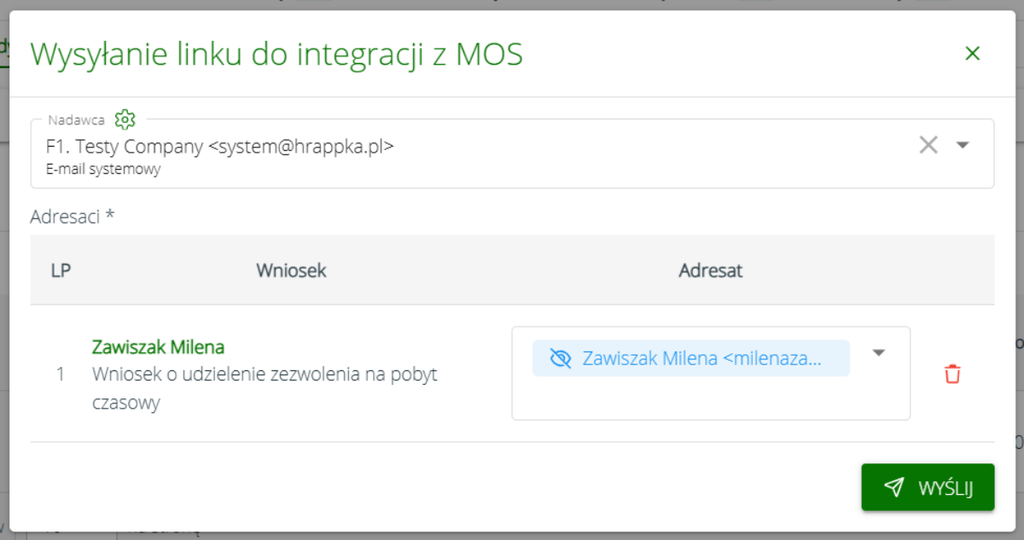Click the Adresat column header

tap(711, 270)
